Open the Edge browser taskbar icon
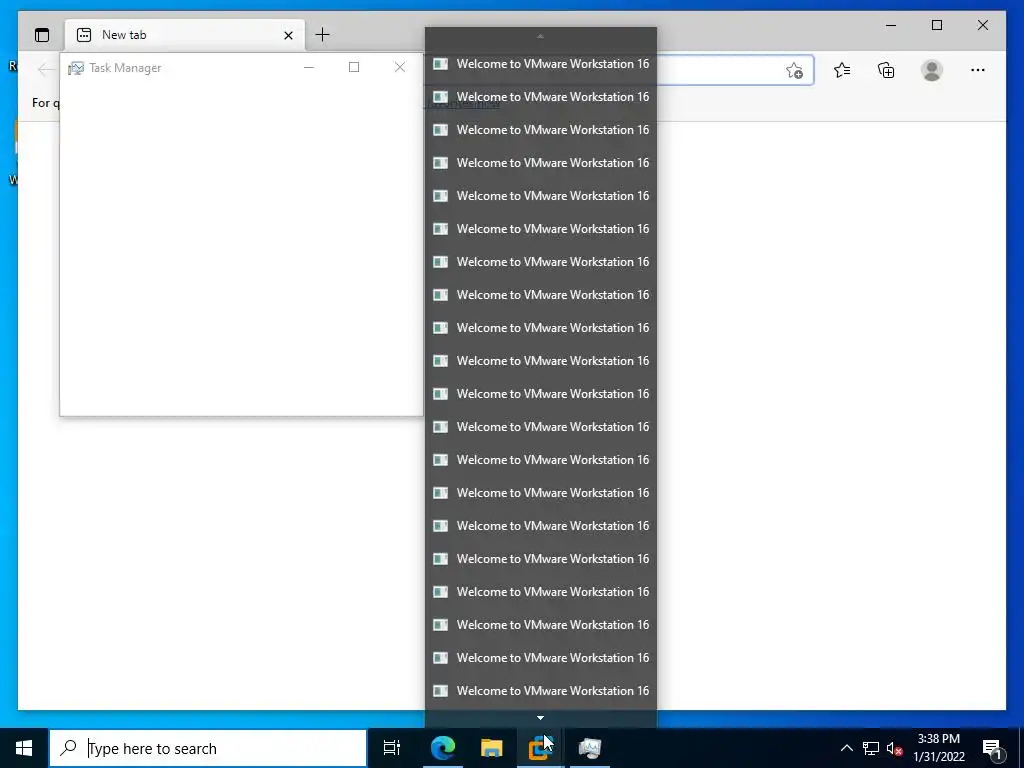The height and width of the screenshot is (768, 1024). pos(442,748)
